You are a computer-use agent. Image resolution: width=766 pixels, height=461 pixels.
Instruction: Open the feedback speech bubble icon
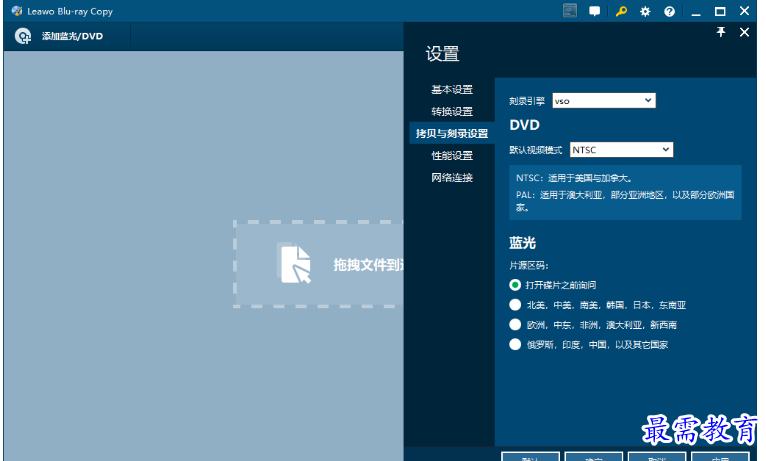pos(595,11)
